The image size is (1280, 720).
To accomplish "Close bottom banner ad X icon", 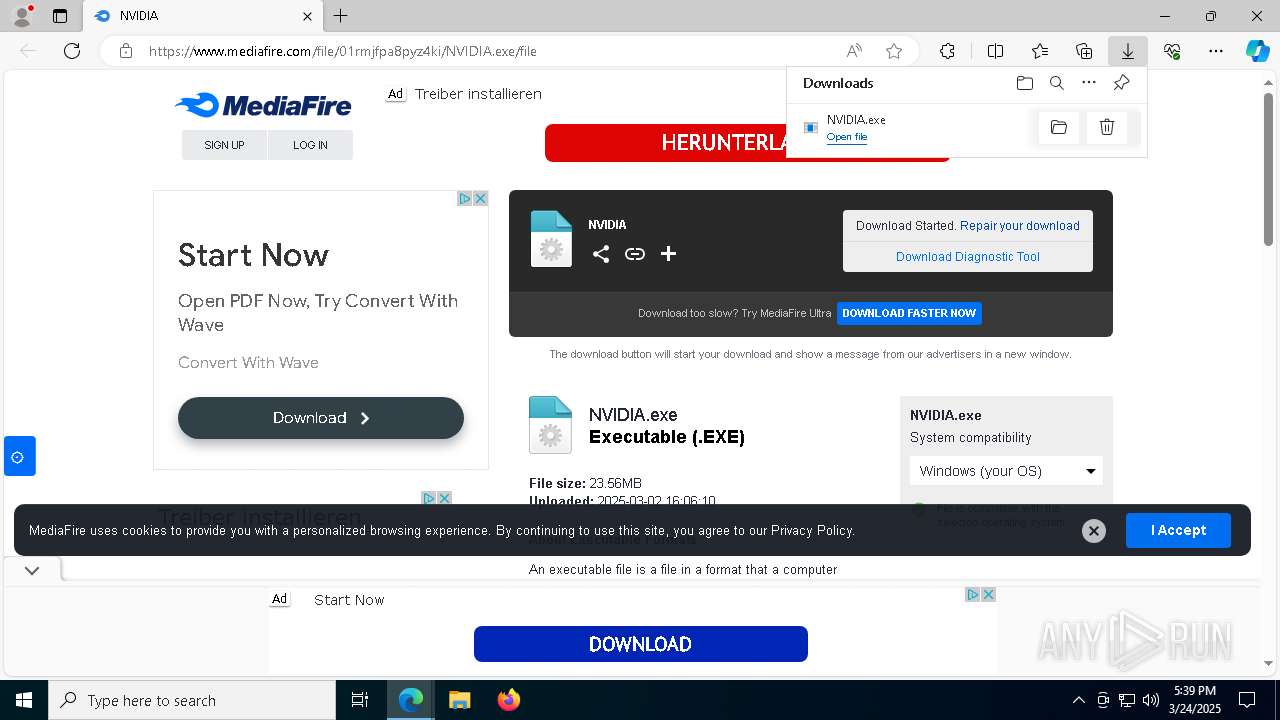I will point(988,595).
